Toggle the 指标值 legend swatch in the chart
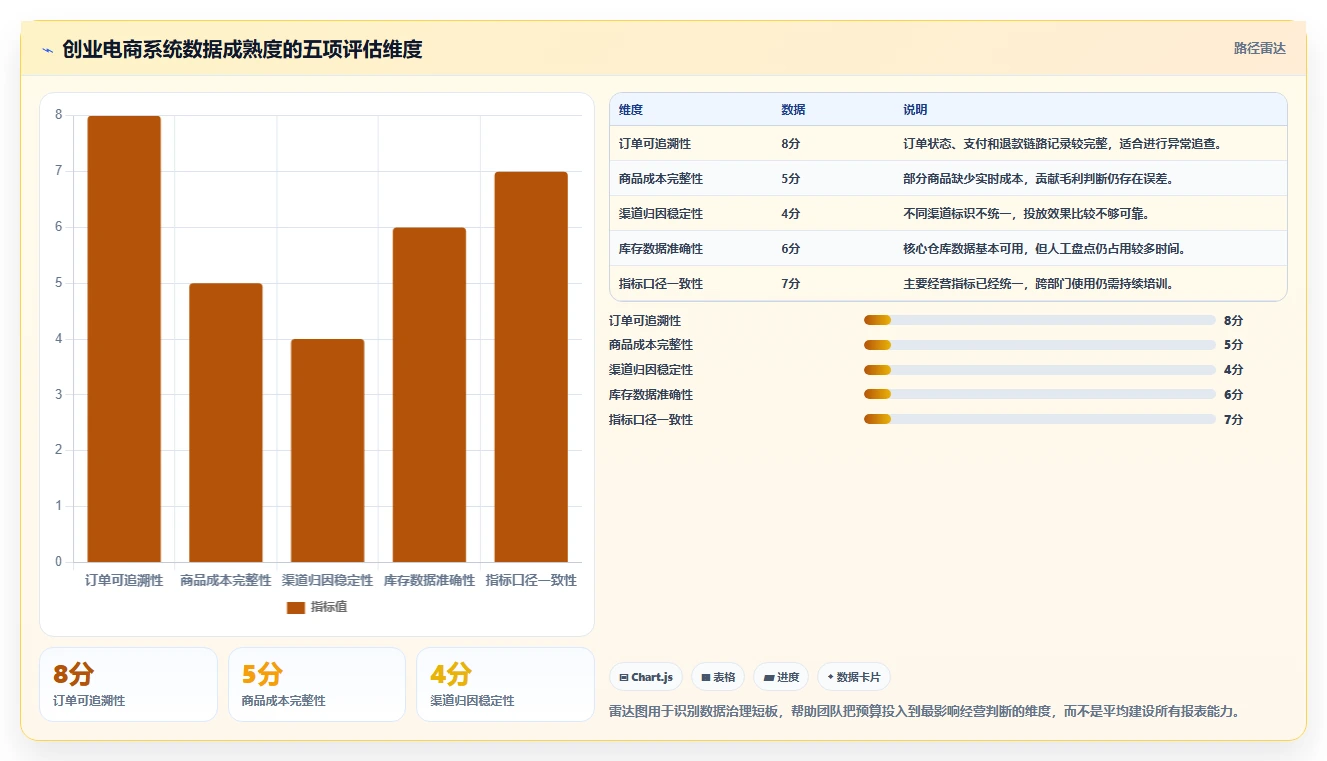 295,607
